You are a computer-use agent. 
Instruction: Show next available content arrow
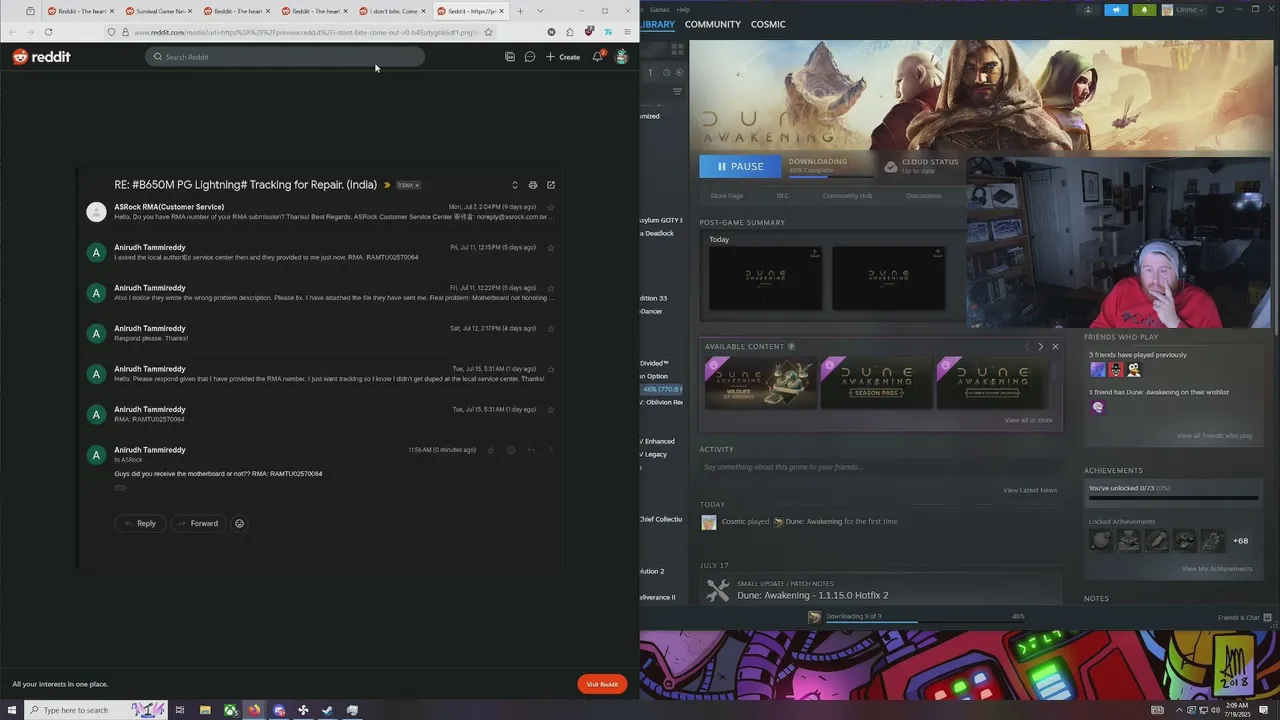coord(1040,347)
